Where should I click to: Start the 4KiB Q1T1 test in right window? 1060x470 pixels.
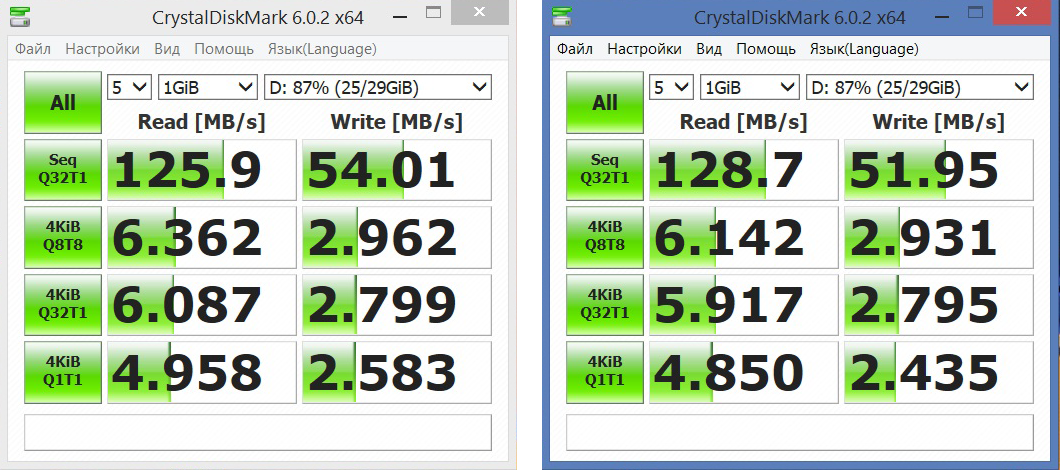point(605,371)
